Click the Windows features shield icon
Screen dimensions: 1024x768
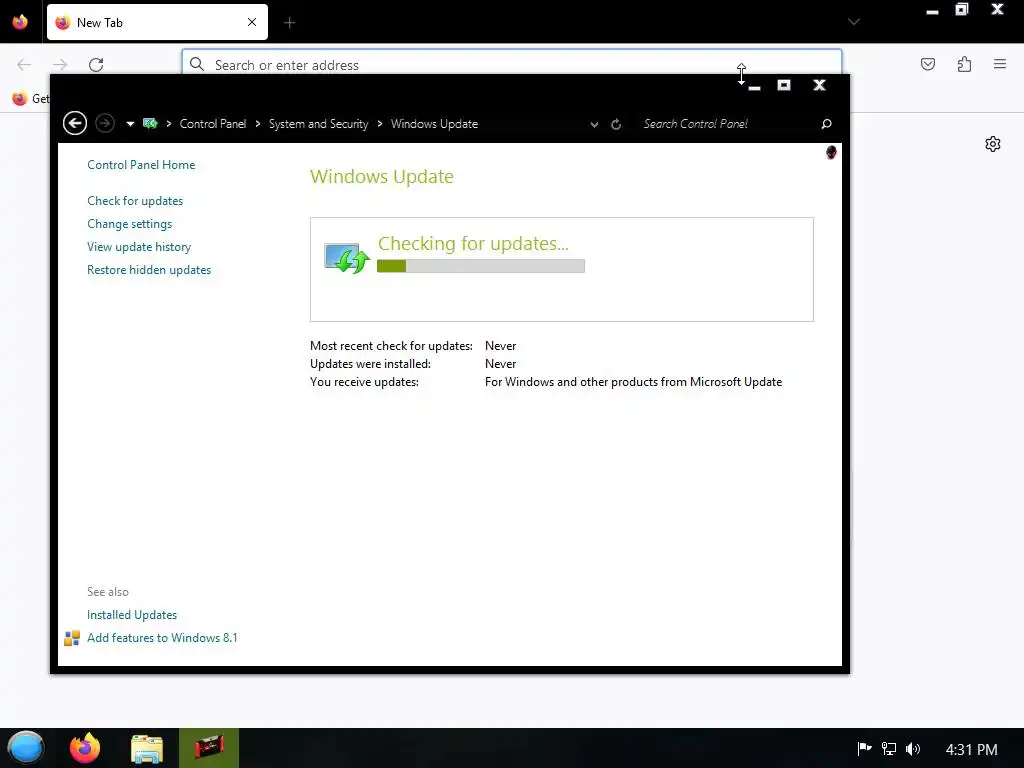coord(72,637)
